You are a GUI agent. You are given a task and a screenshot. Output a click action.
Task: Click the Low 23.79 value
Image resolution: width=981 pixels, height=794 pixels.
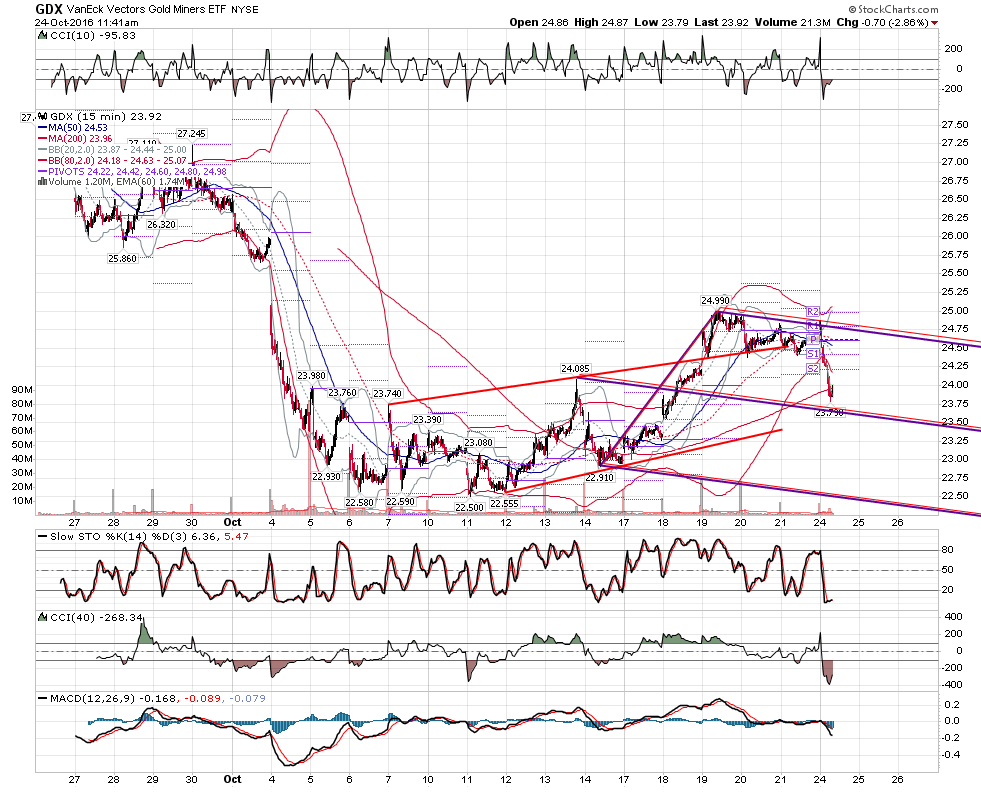click(x=661, y=23)
